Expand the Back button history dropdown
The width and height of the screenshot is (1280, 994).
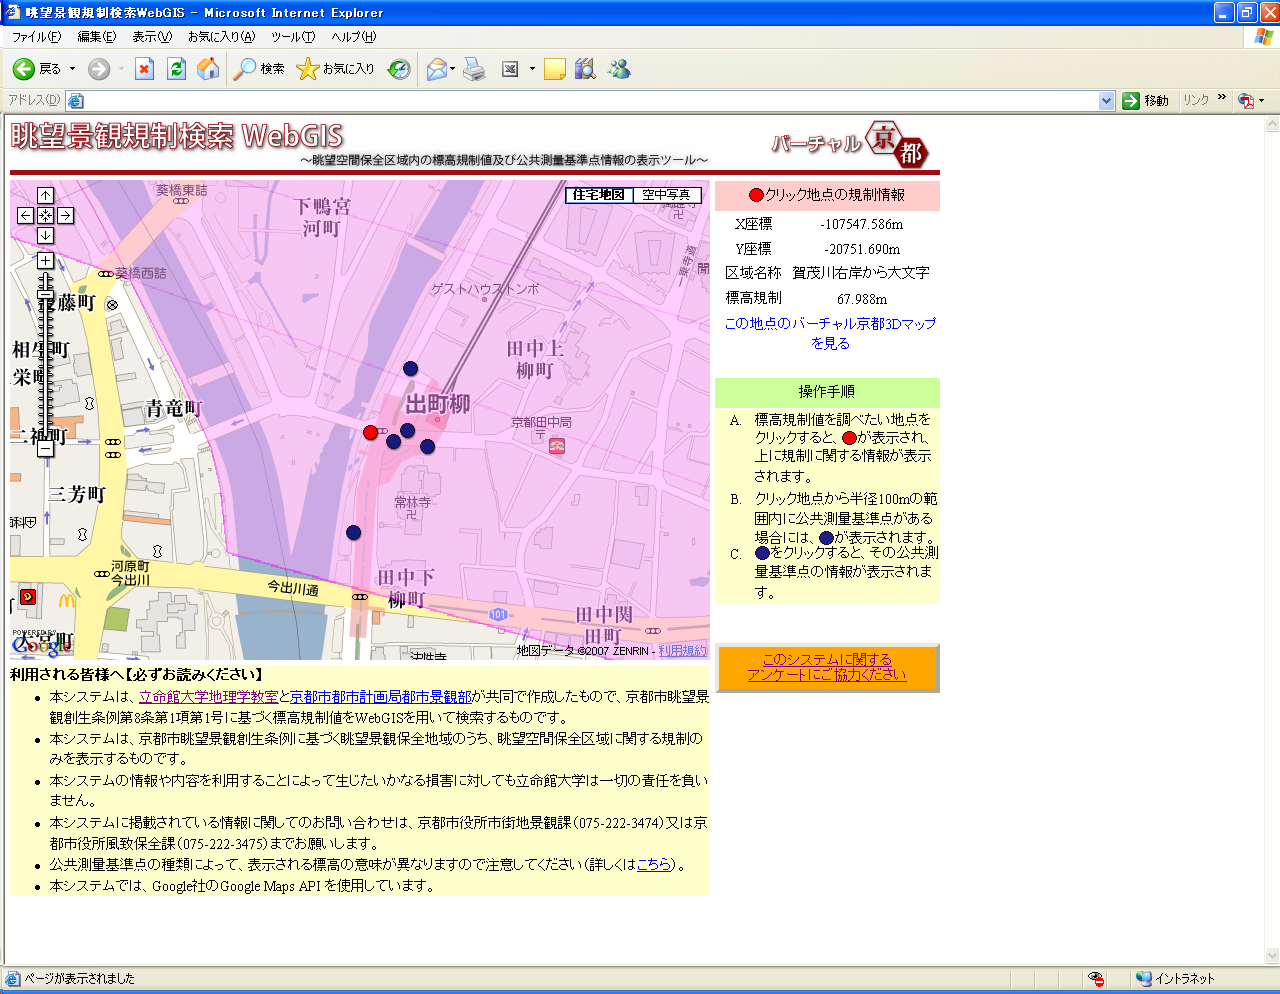[x=72, y=69]
